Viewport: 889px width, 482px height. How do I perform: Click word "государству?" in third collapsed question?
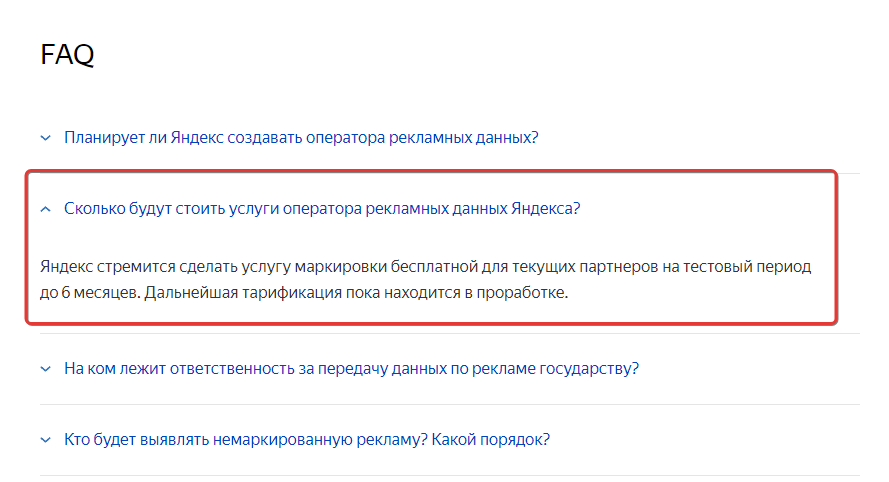589,369
